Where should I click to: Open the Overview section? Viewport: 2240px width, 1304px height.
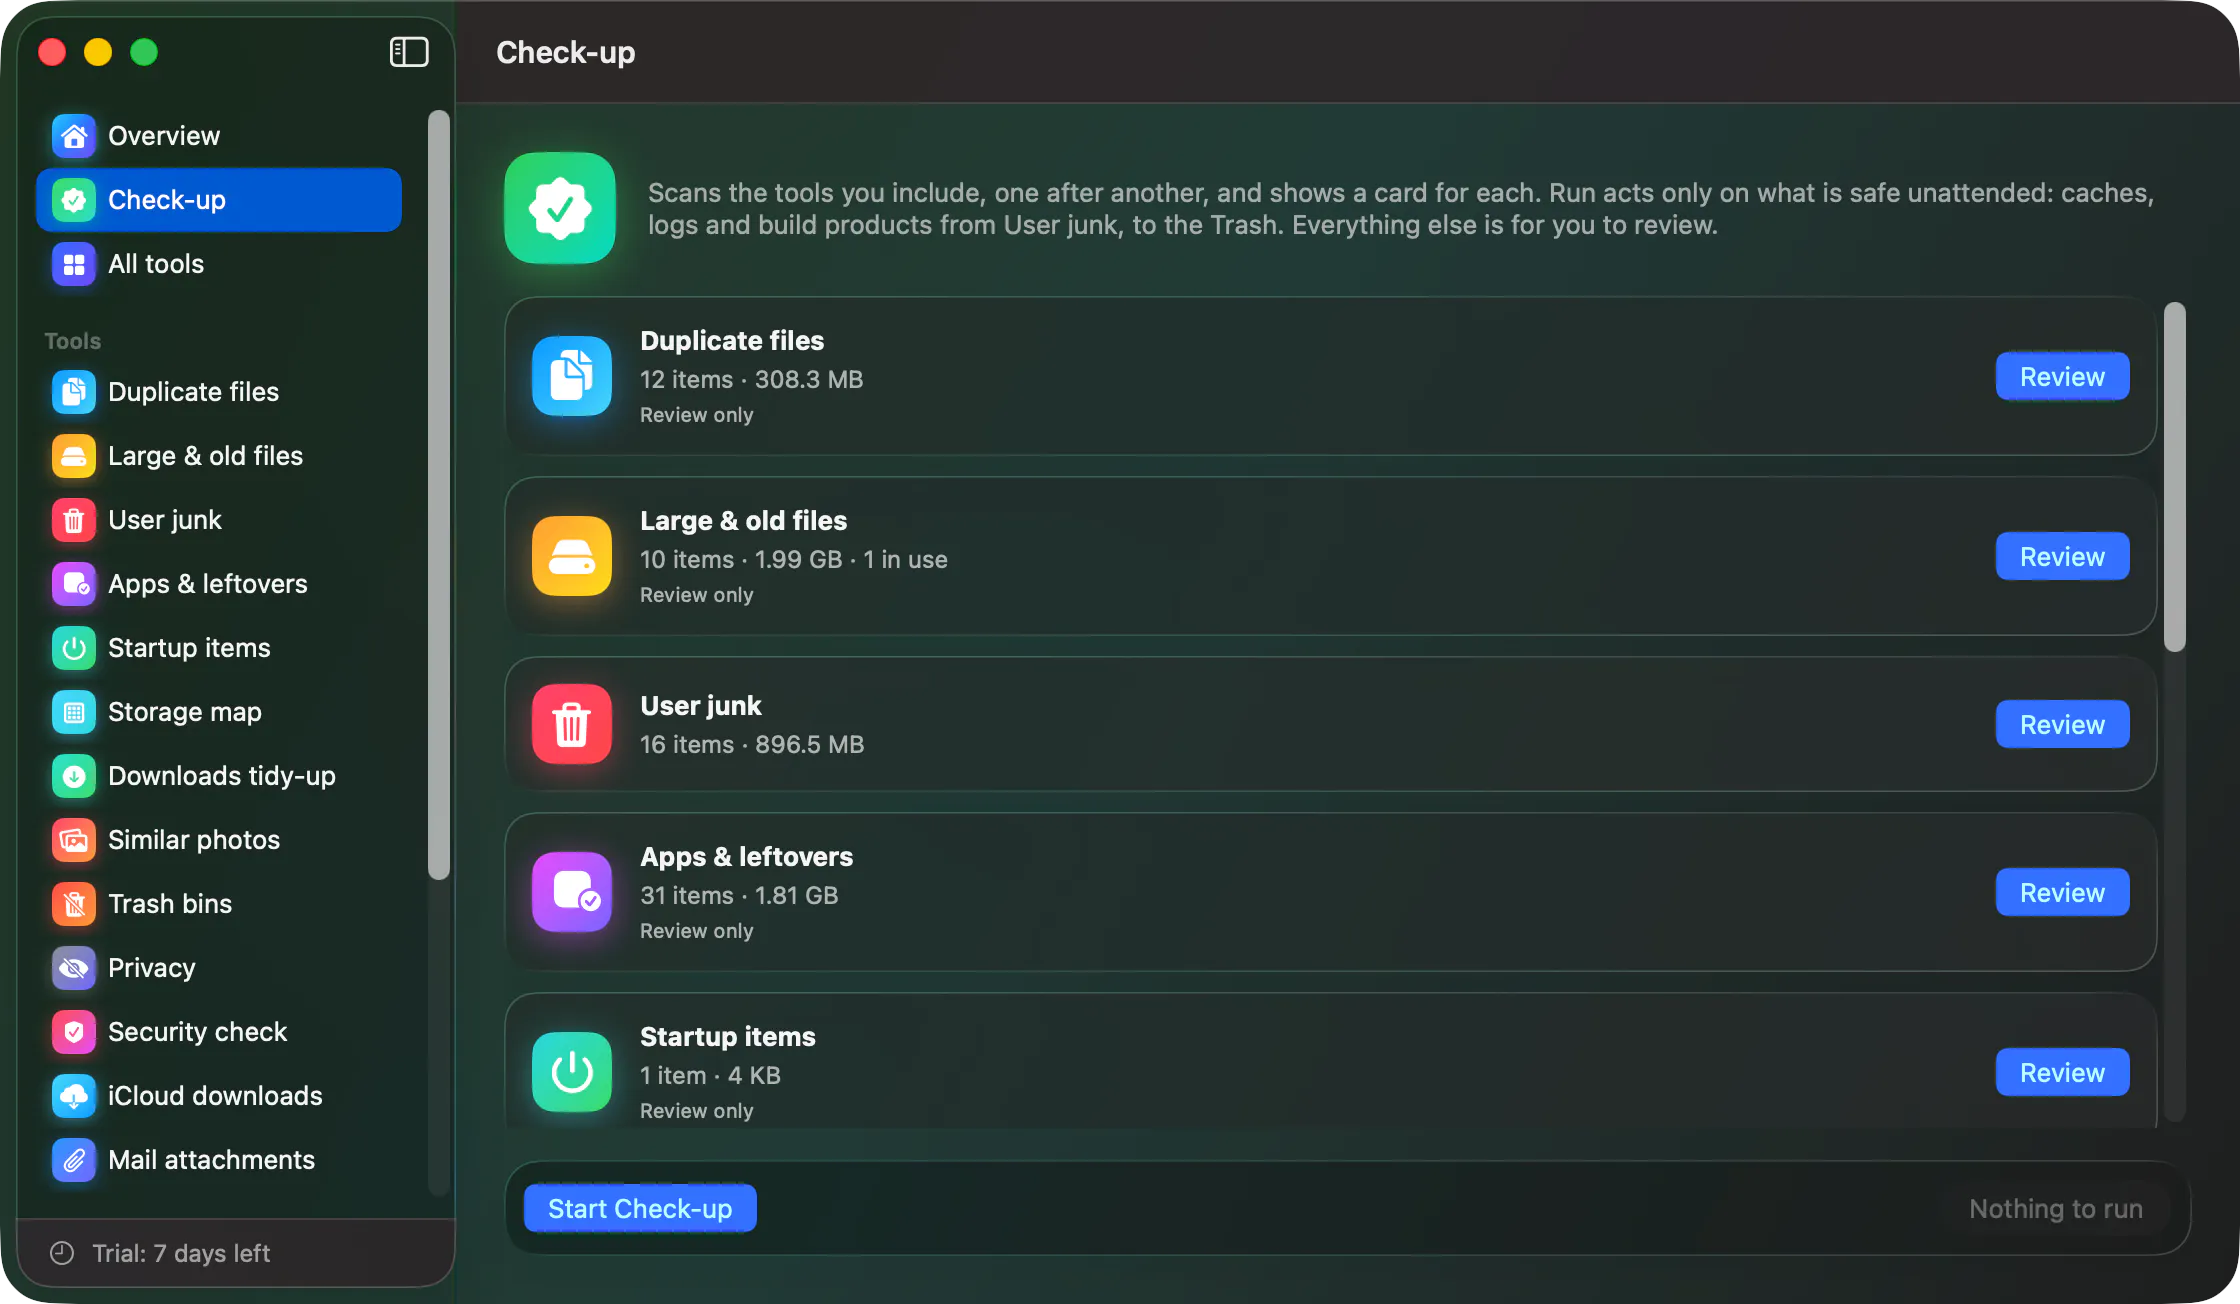pos(219,136)
